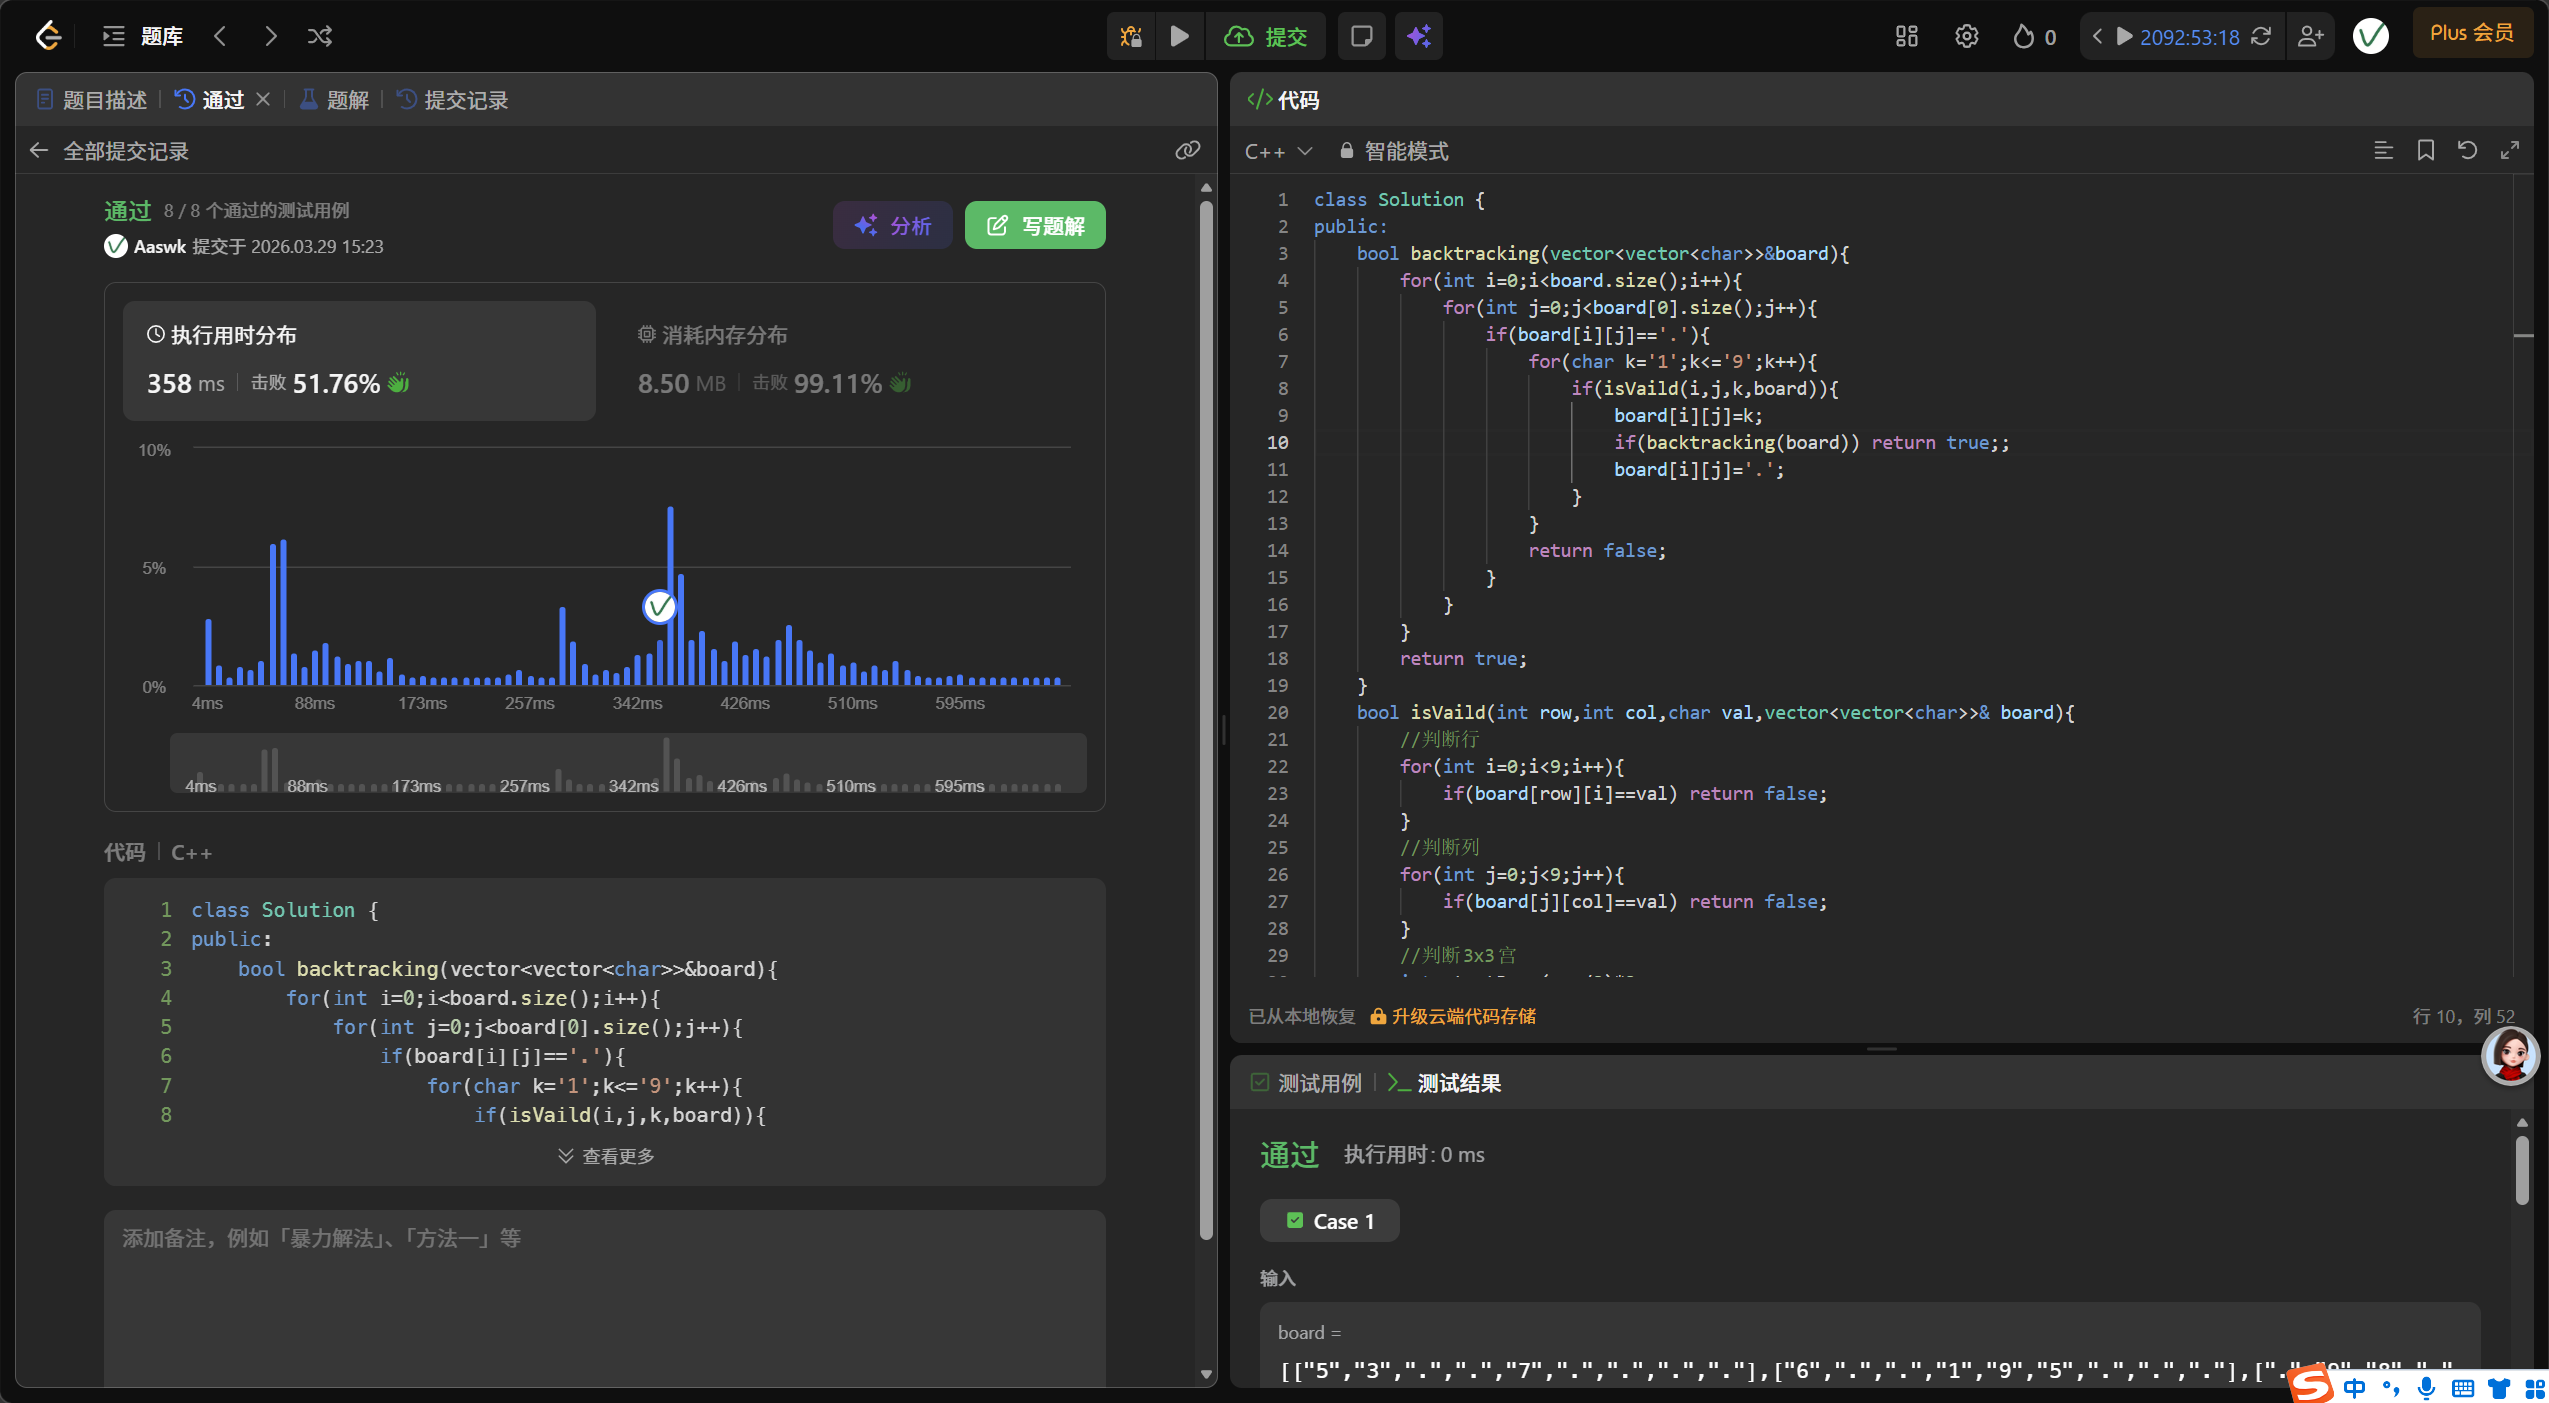Screen dimensions: 2549x1403
Task: Reset code with the undo arrow icon
Action: (x=2467, y=151)
